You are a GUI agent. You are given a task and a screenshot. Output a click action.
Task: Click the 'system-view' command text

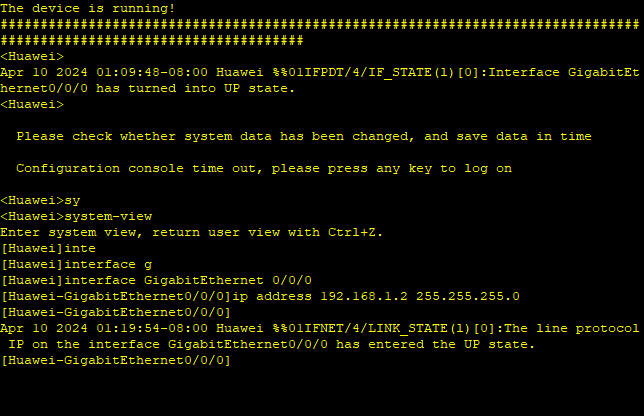click(x=108, y=216)
